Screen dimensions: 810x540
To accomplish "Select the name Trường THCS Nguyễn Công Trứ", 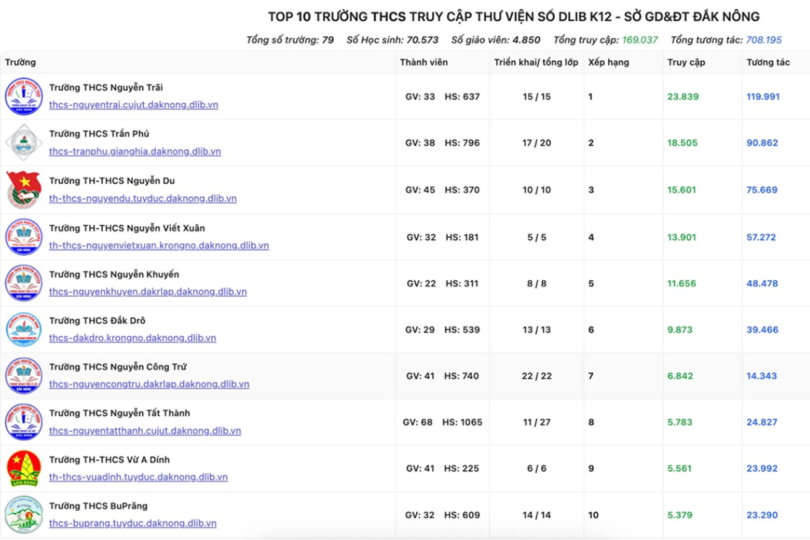I will 118,367.
